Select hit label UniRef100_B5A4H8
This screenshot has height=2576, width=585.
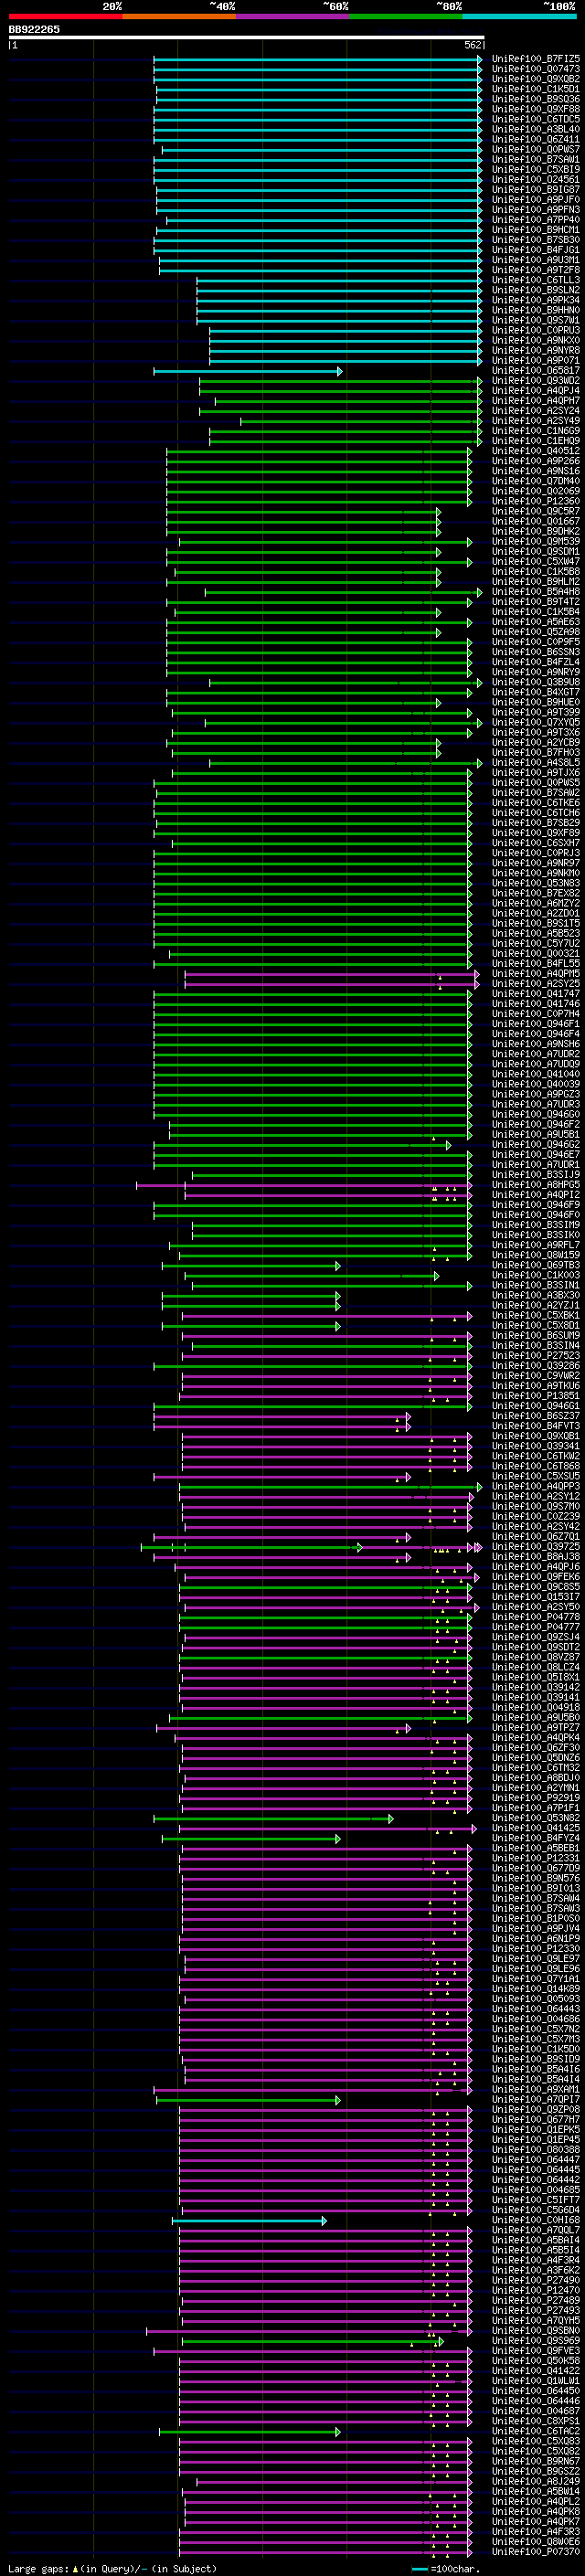point(536,593)
